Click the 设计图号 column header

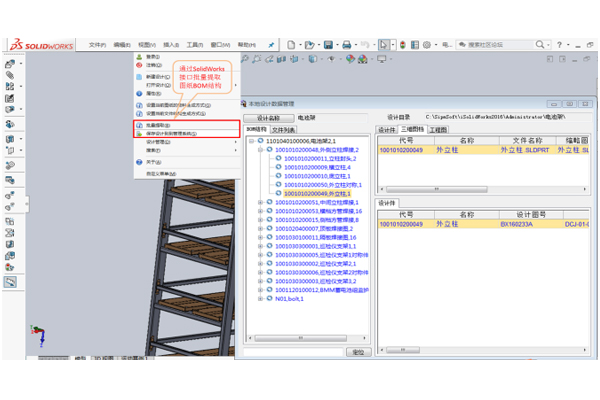pos(531,215)
